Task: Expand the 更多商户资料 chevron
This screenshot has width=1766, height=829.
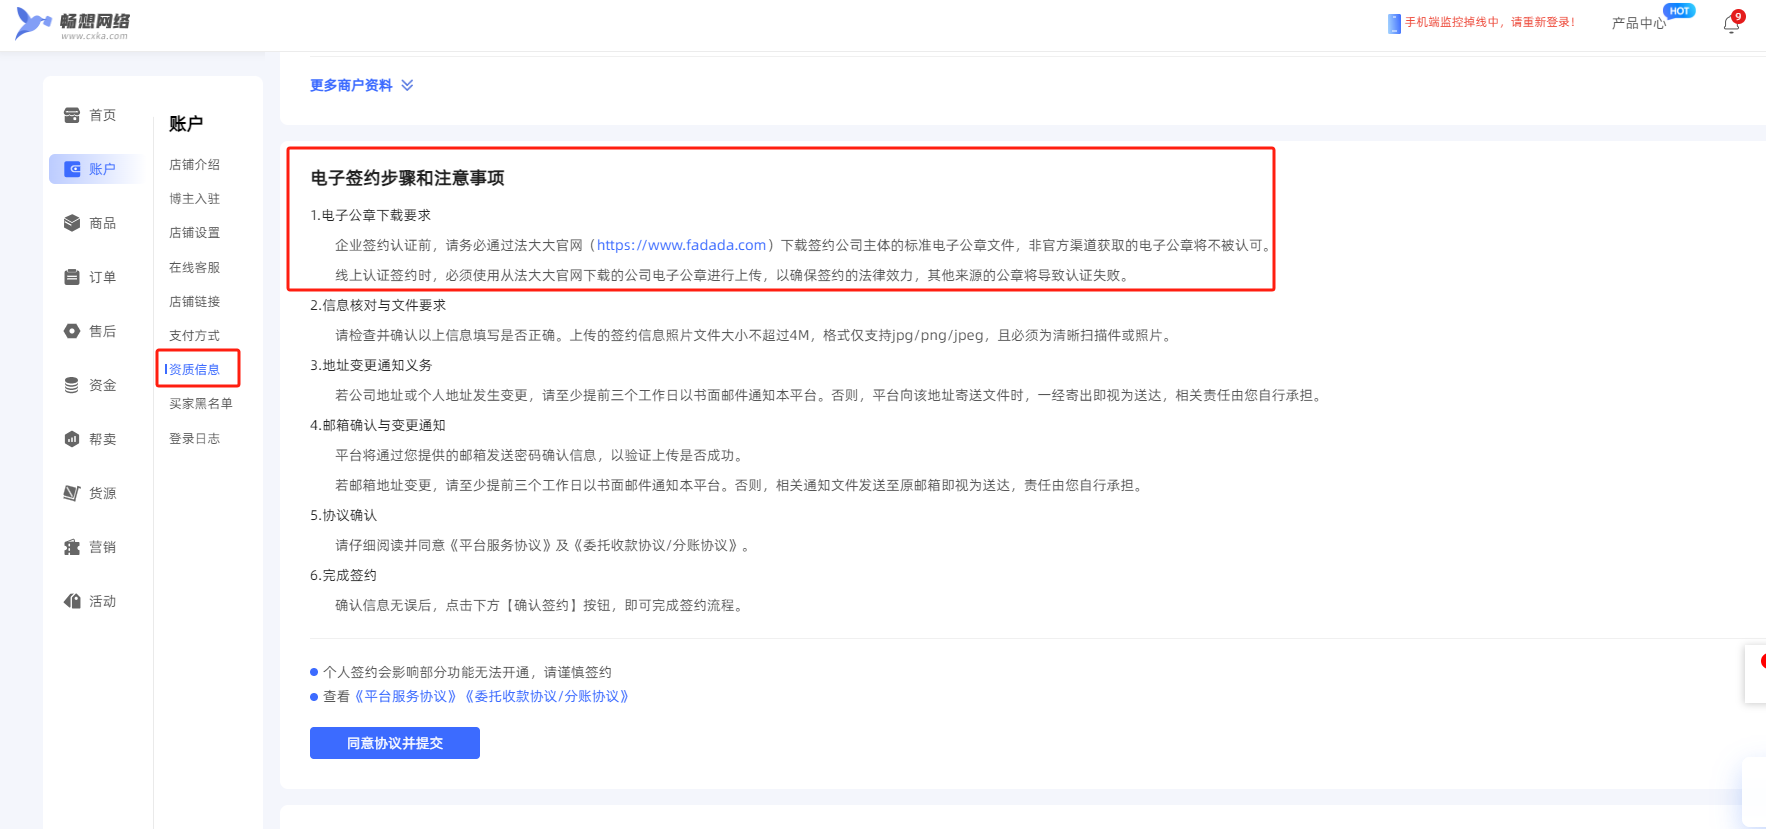Action: click(407, 85)
